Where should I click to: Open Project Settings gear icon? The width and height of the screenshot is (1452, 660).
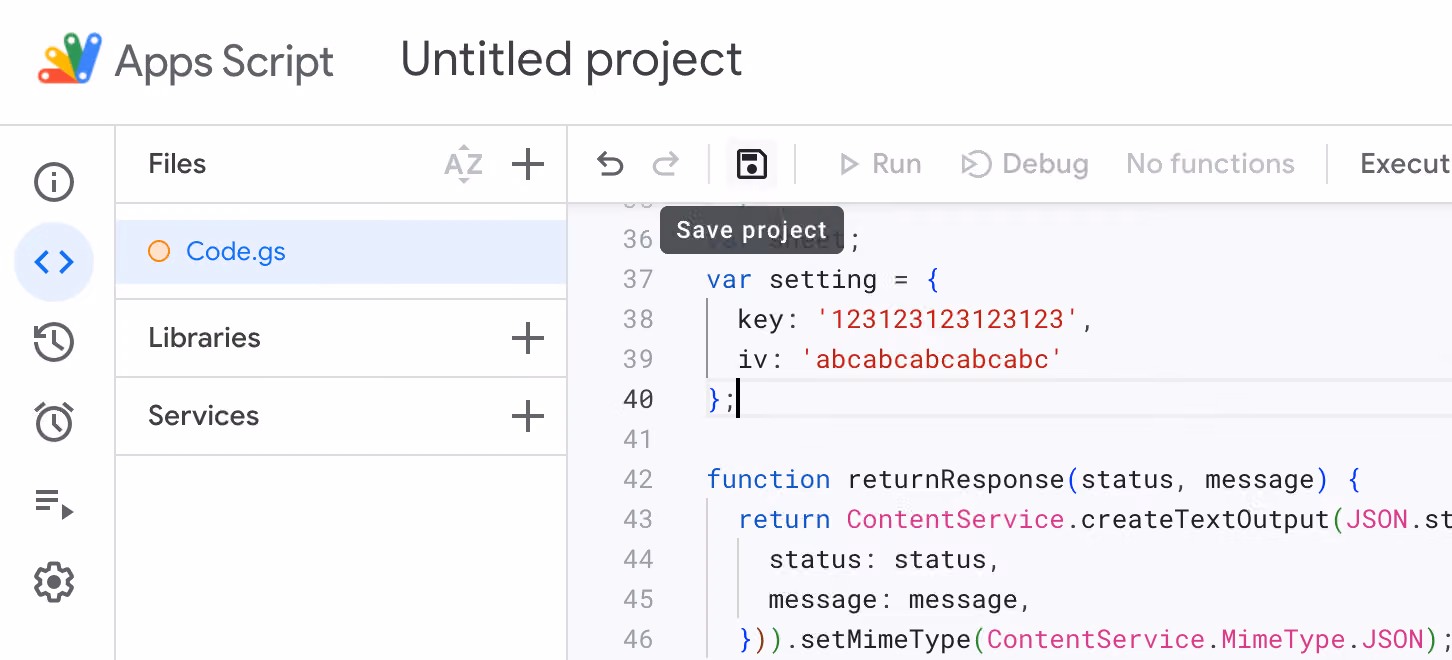point(54,582)
